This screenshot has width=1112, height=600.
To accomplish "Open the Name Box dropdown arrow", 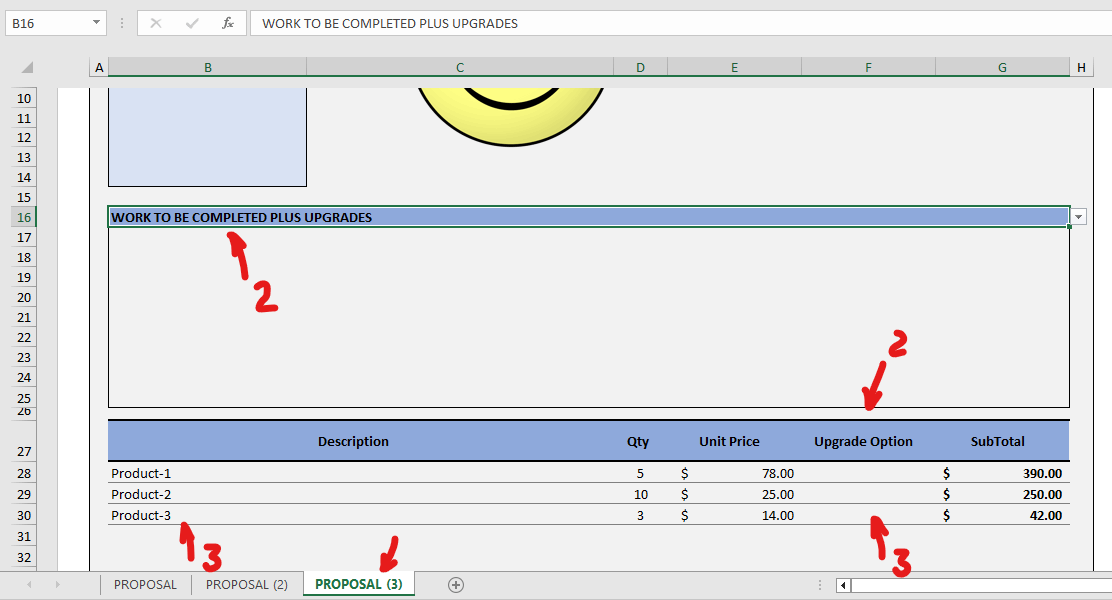I will 96,23.
